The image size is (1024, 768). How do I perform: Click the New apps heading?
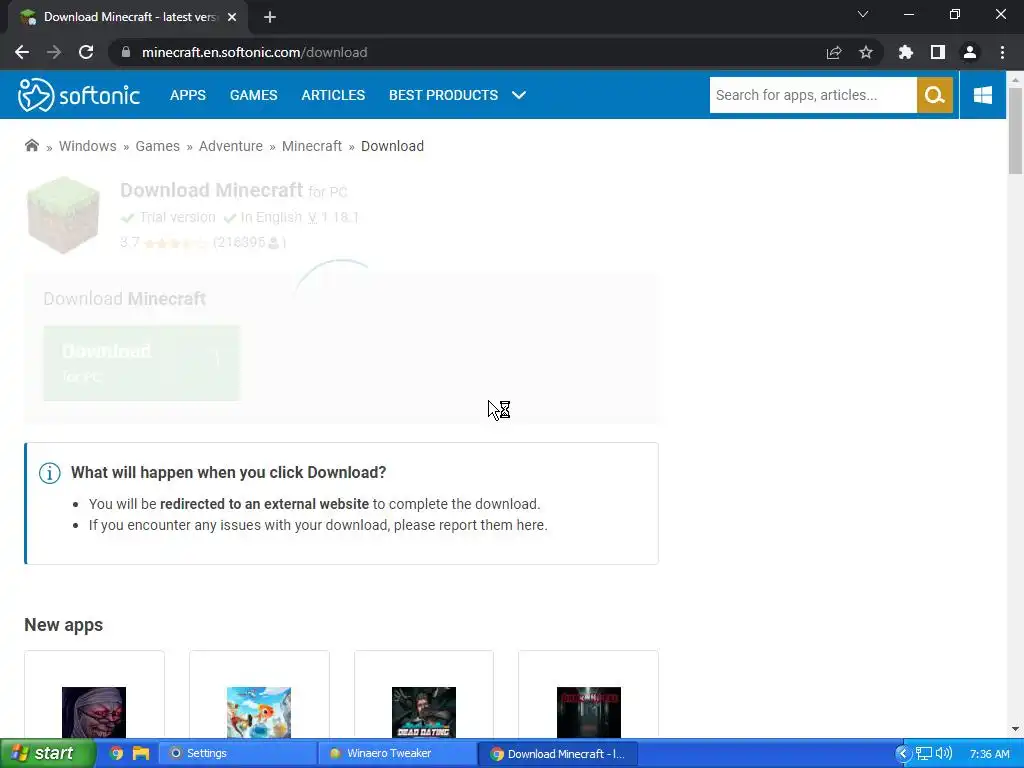63,625
